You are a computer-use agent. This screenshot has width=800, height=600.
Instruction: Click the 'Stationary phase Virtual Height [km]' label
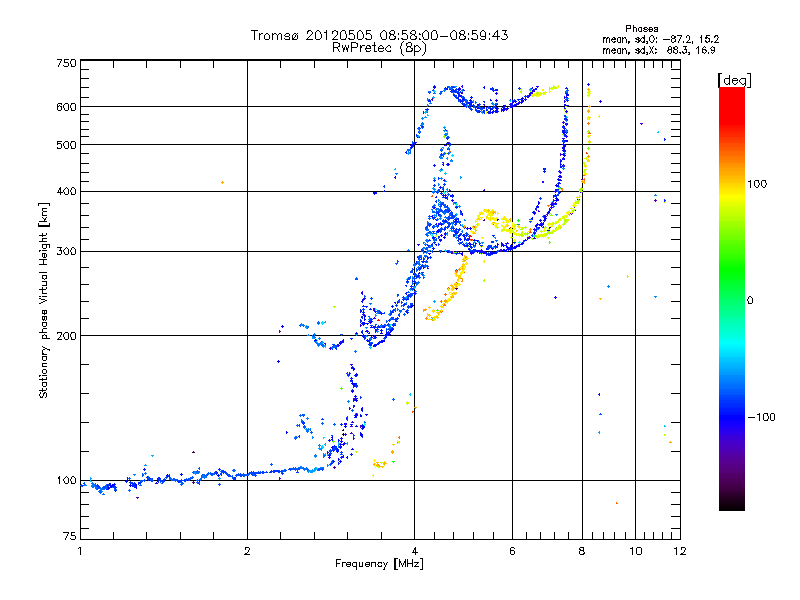coord(43,301)
